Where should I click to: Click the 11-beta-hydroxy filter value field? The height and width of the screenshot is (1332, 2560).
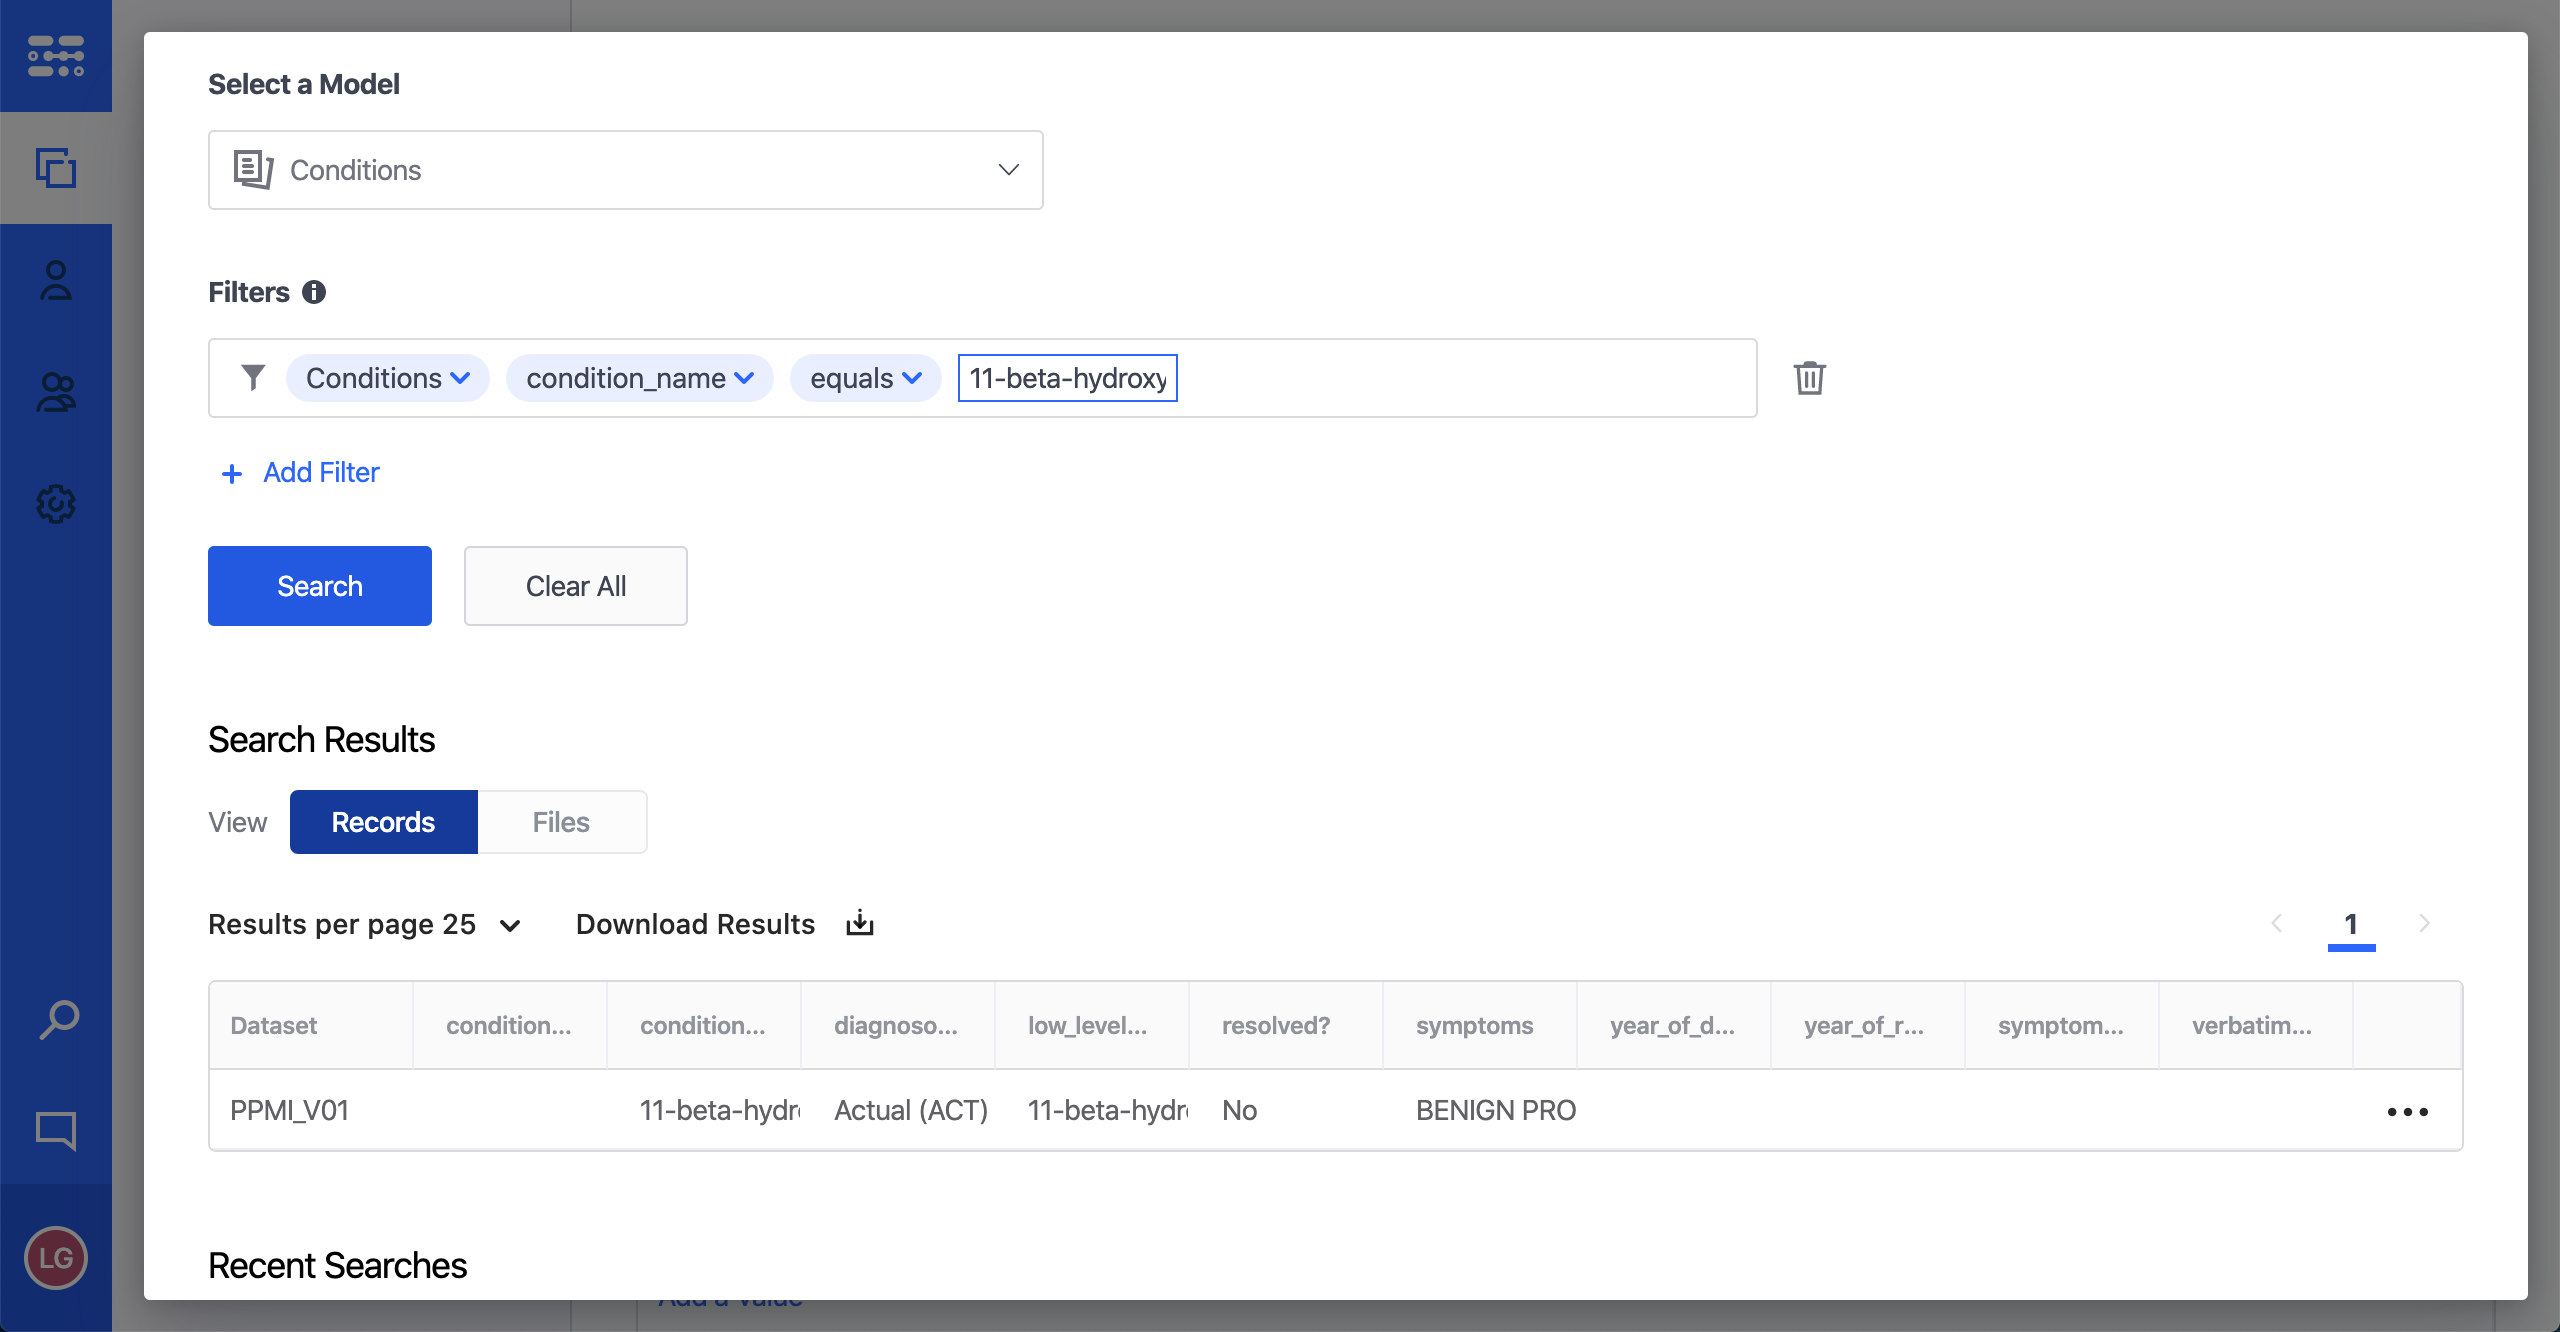(x=1067, y=378)
